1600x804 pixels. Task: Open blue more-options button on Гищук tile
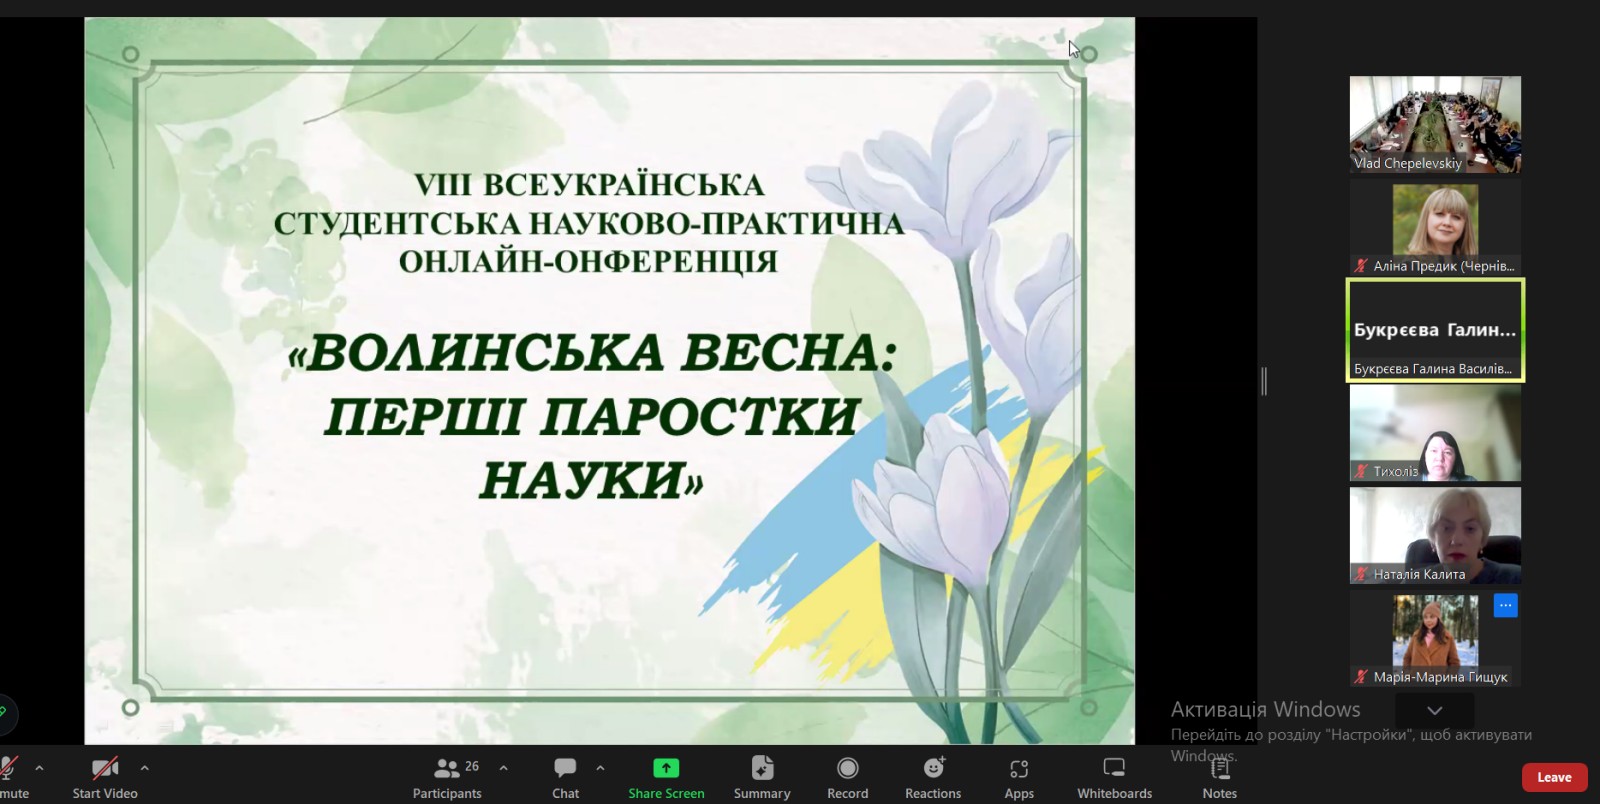(1505, 605)
